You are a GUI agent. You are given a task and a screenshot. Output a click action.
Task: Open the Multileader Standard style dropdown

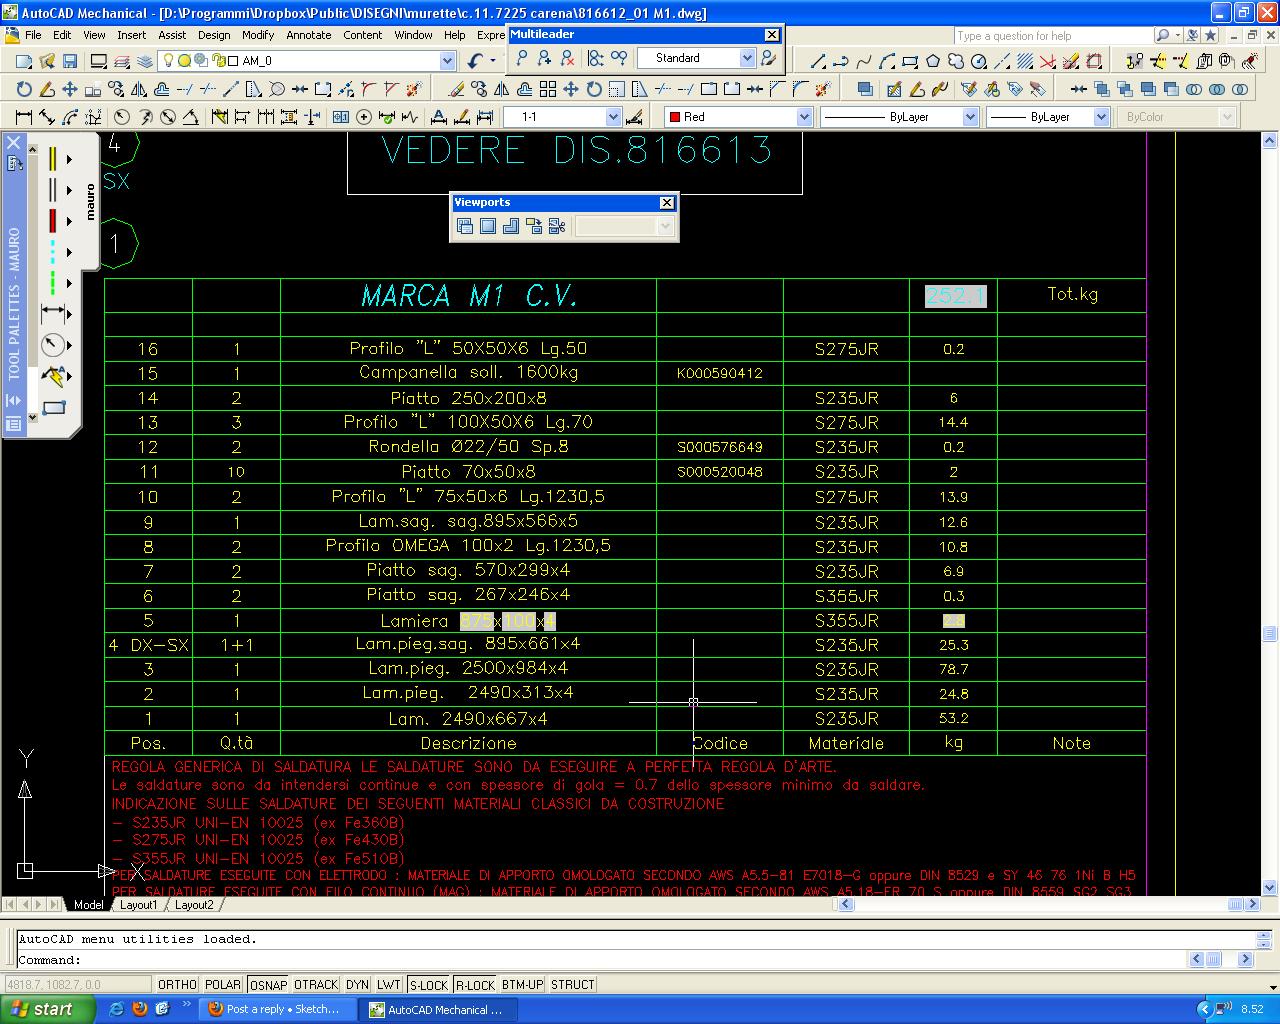coord(747,58)
